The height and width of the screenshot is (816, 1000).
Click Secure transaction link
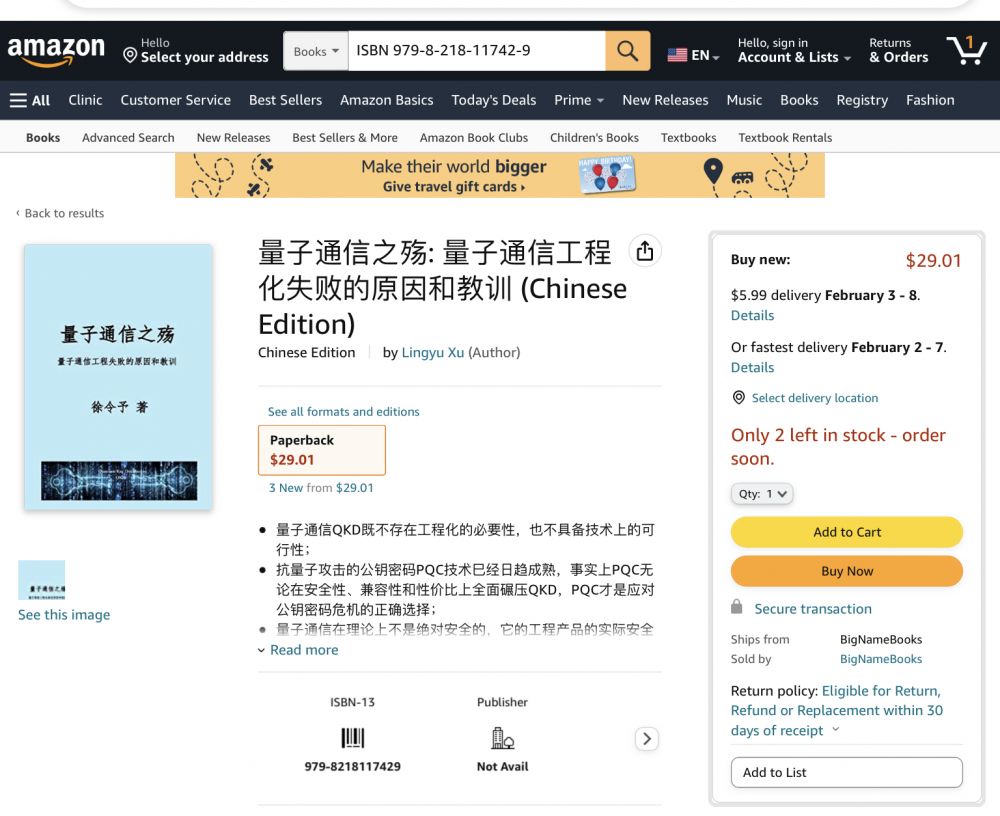(812, 609)
